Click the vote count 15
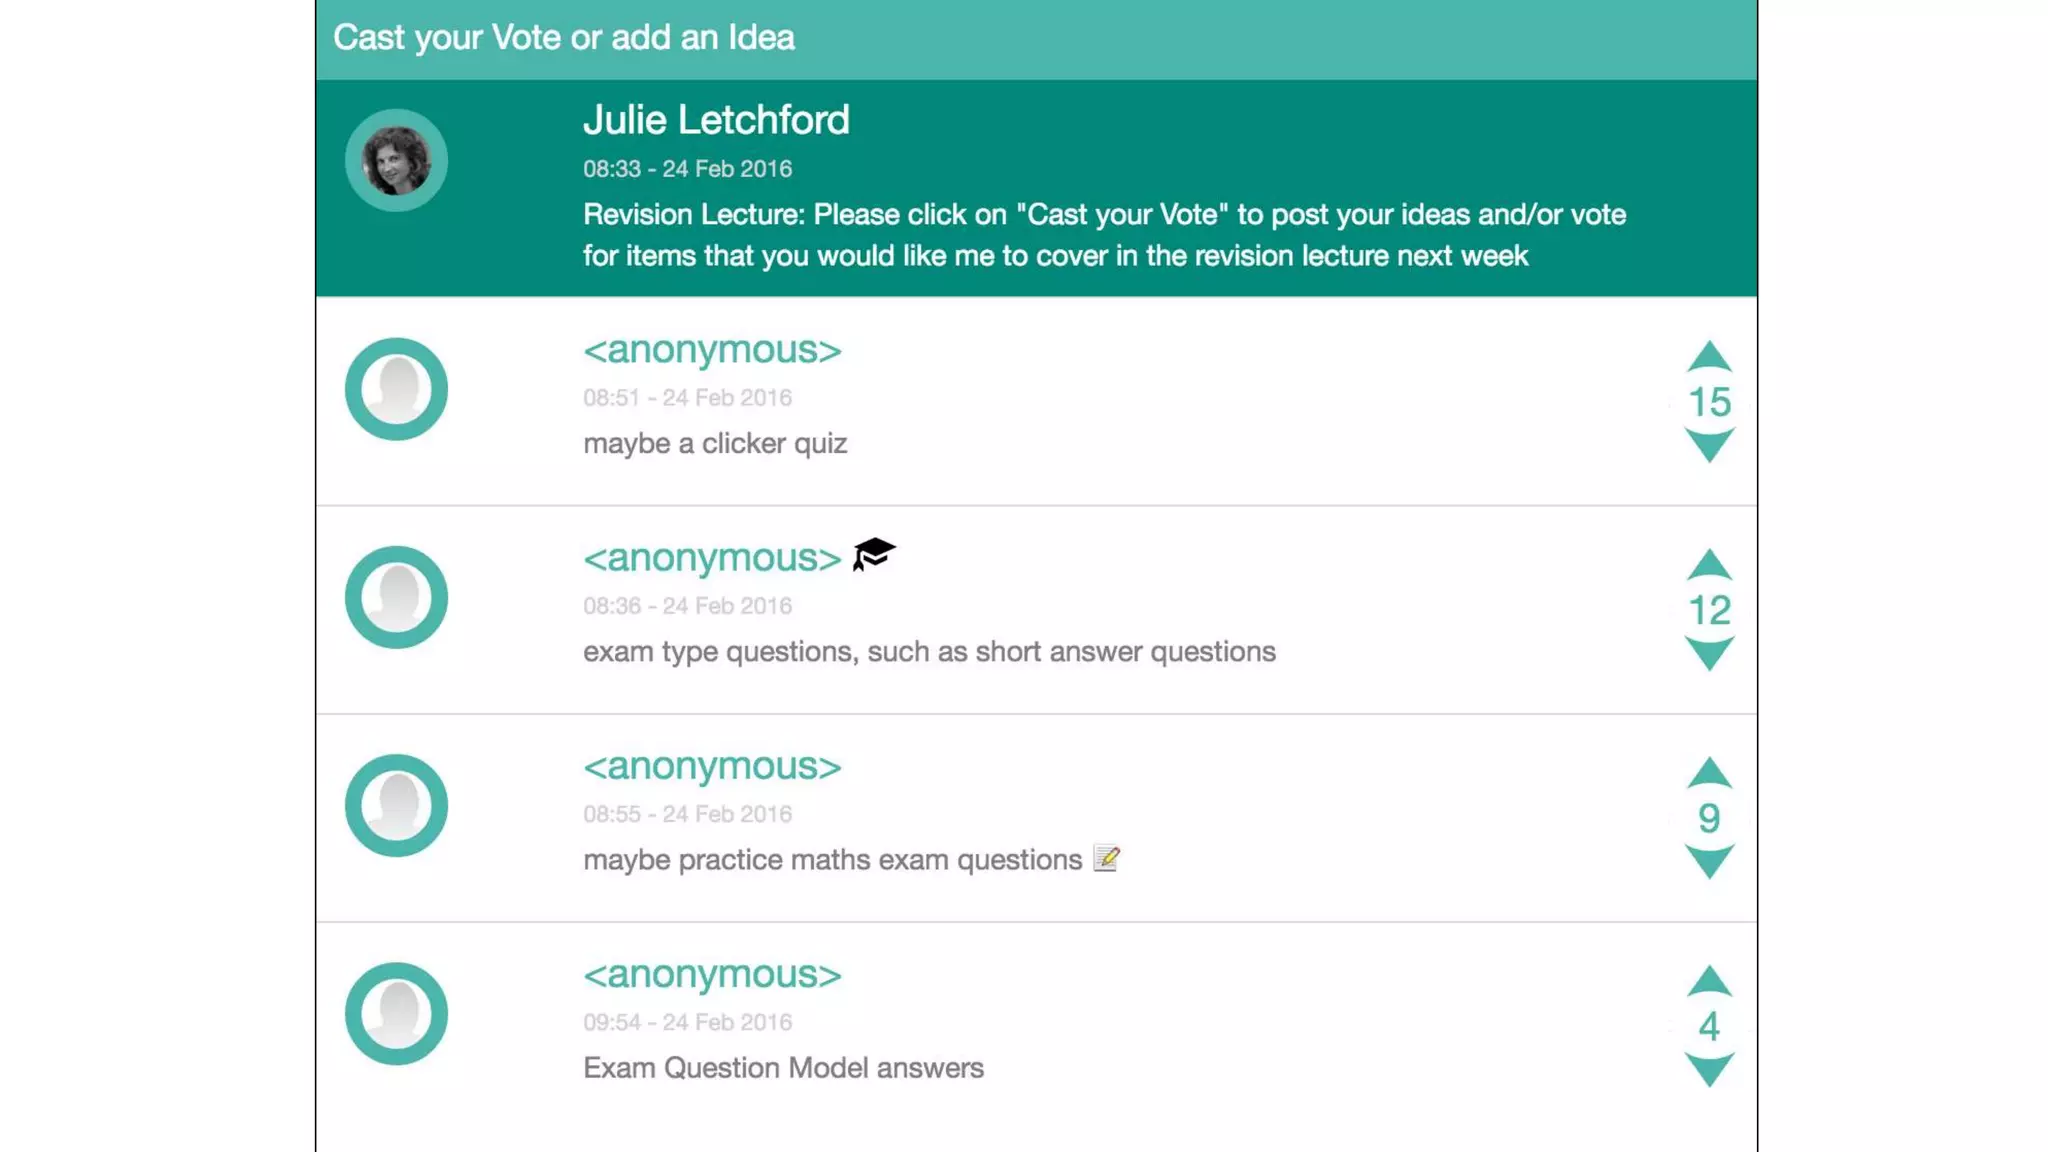 pos(1709,402)
